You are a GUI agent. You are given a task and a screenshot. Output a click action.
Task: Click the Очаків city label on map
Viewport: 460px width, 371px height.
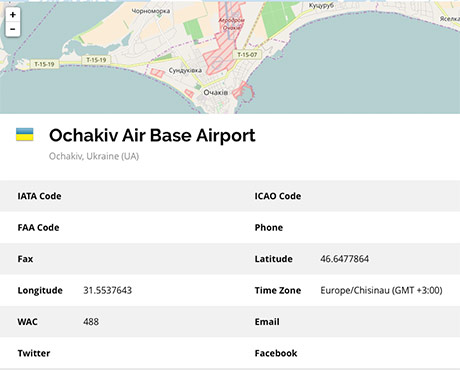(216, 92)
